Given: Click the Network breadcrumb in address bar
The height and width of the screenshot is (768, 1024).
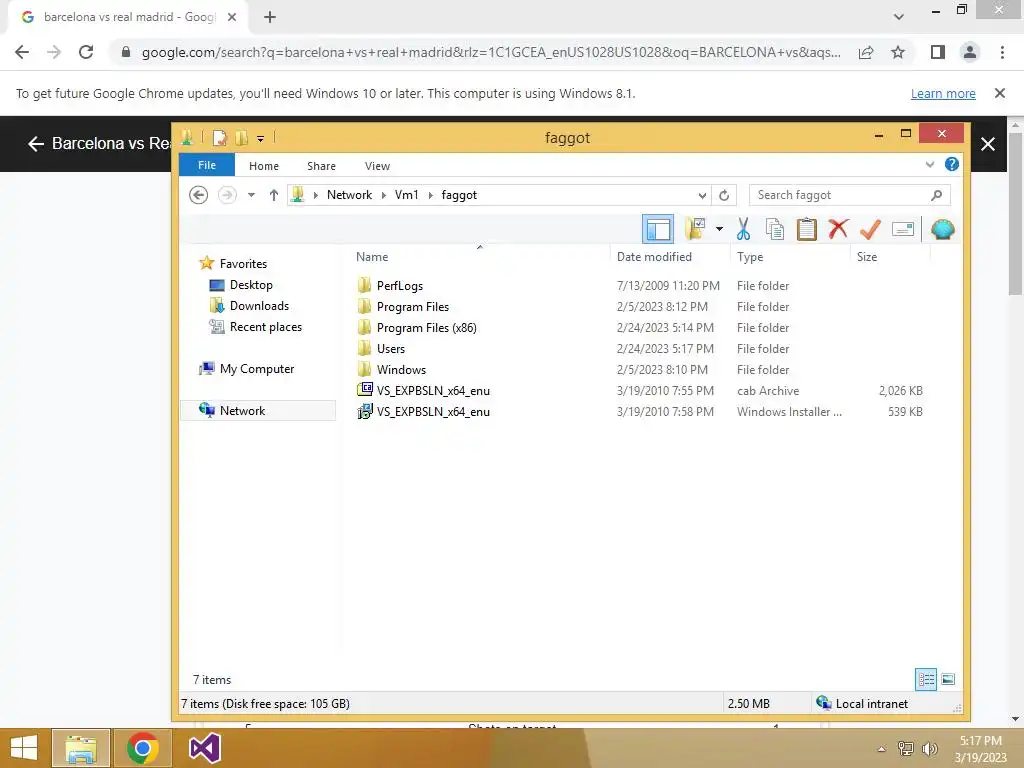Looking at the screenshot, I should coord(349,195).
